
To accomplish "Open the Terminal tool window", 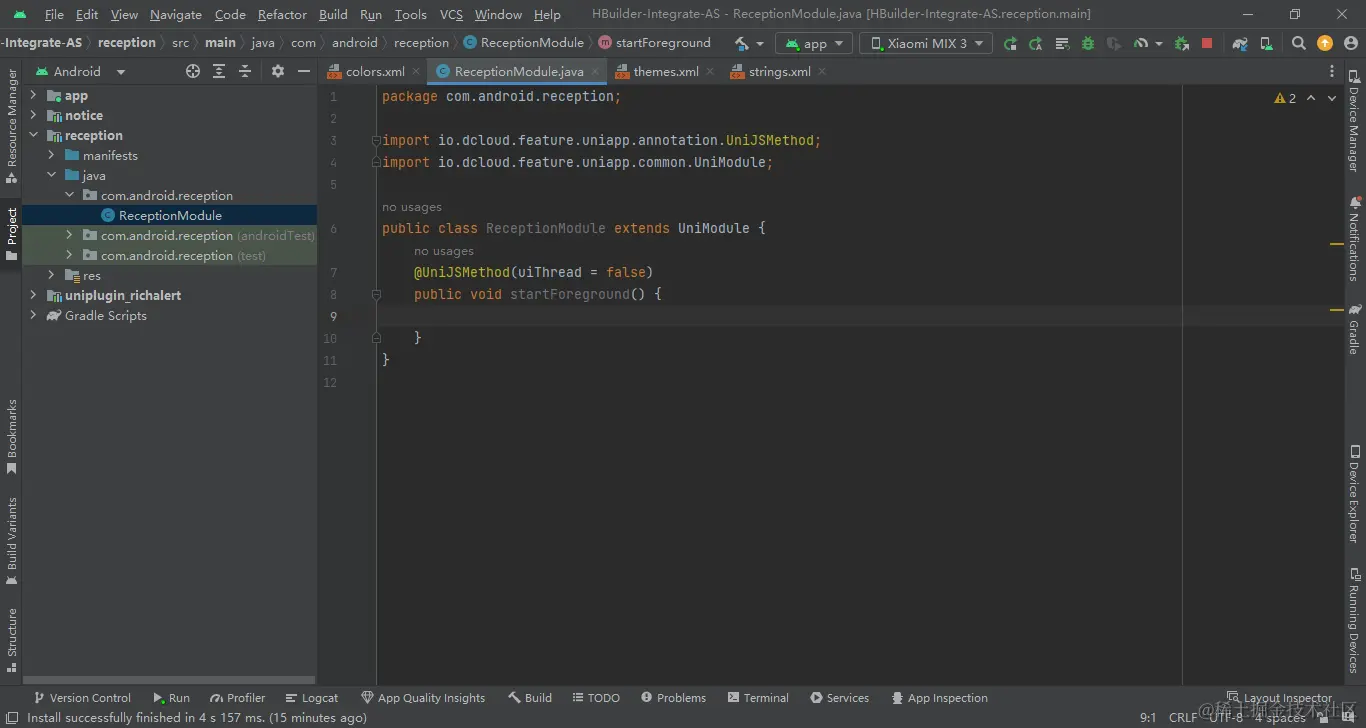I will [x=758, y=698].
